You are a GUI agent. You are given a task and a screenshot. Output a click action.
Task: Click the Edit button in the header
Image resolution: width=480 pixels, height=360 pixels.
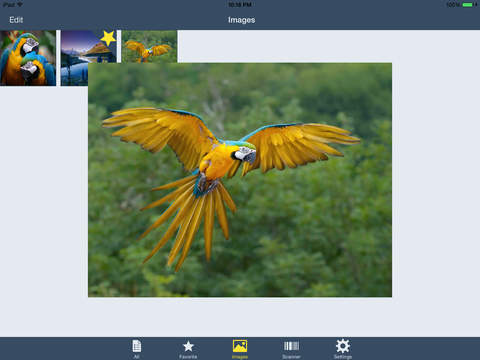[16, 20]
